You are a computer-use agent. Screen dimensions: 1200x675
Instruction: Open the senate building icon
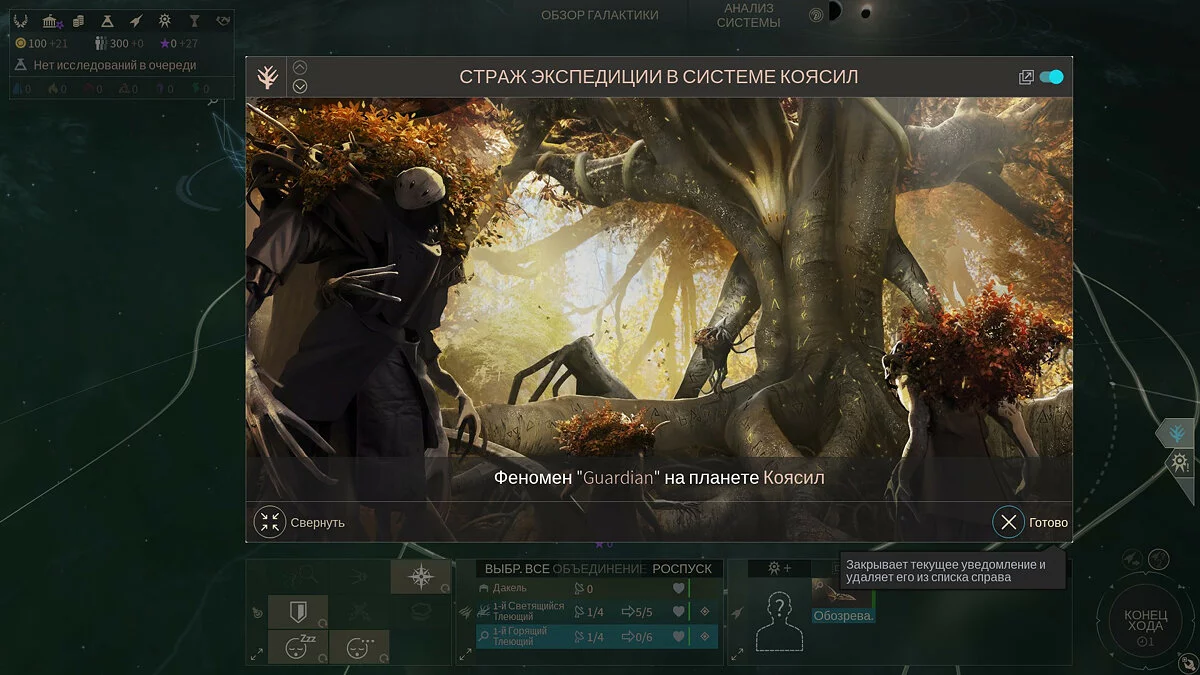point(51,21)
